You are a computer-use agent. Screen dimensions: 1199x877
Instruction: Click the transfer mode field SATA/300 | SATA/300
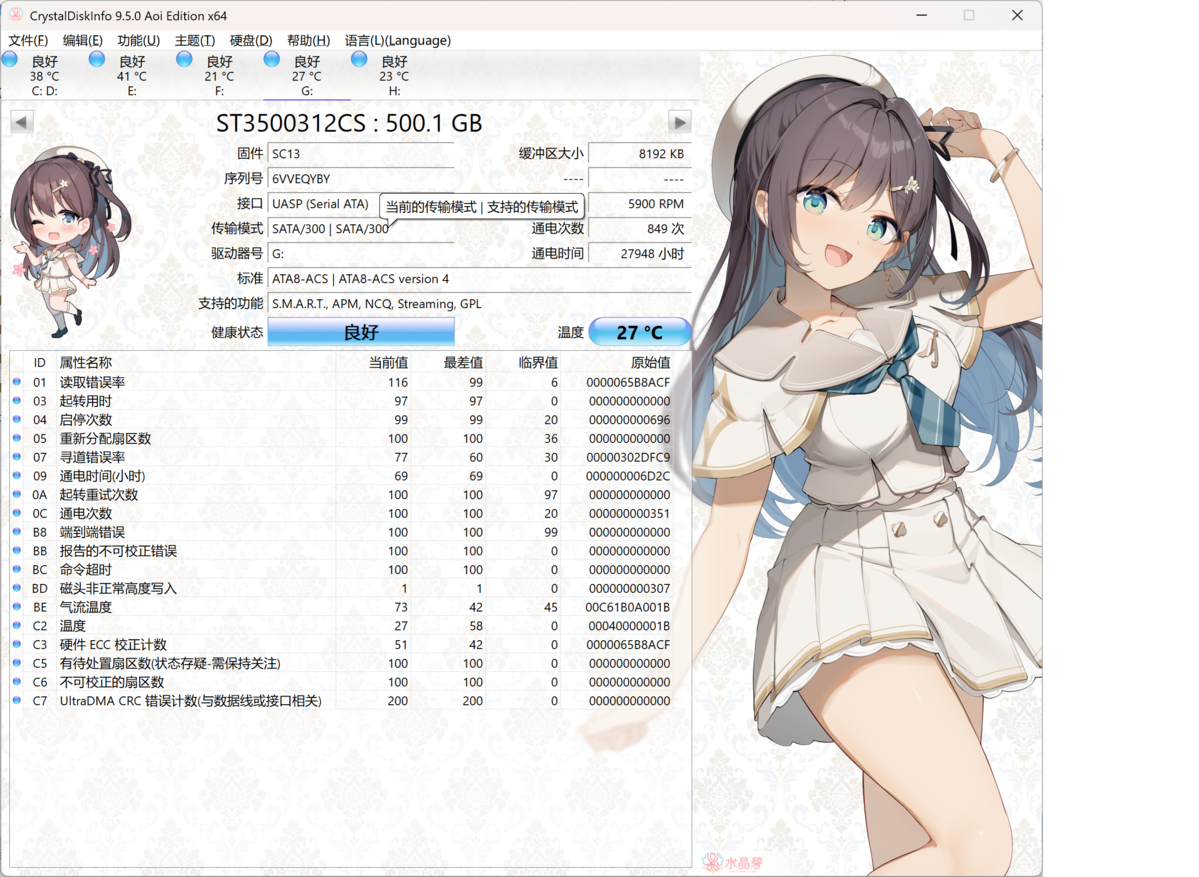click(361, 229)
